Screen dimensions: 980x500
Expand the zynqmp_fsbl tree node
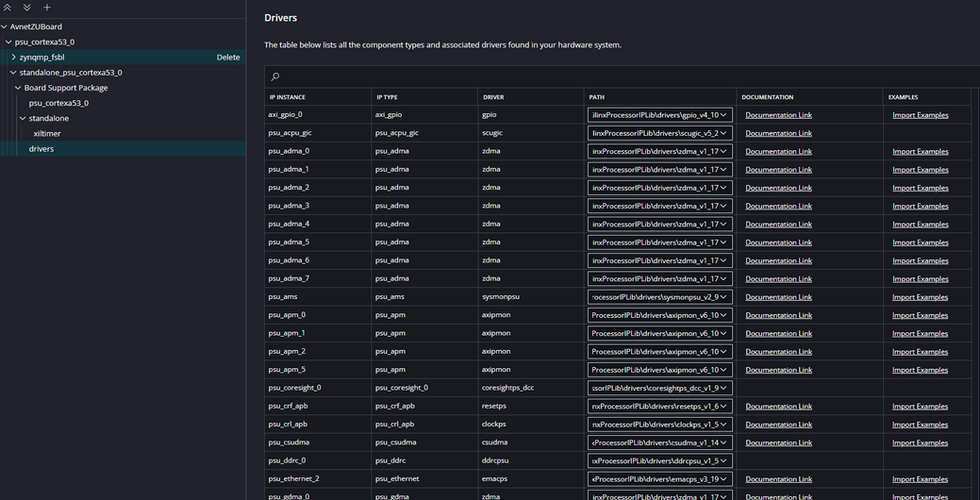[12, 57]
